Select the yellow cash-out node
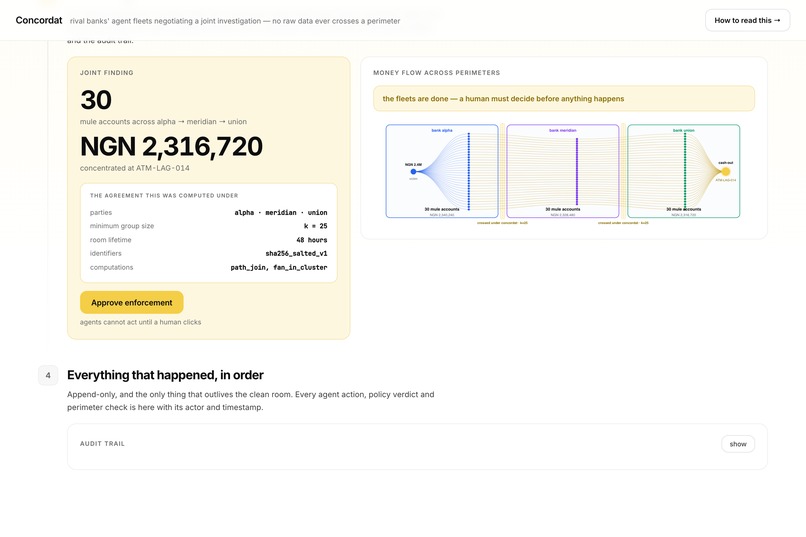 tap(725, 171)
